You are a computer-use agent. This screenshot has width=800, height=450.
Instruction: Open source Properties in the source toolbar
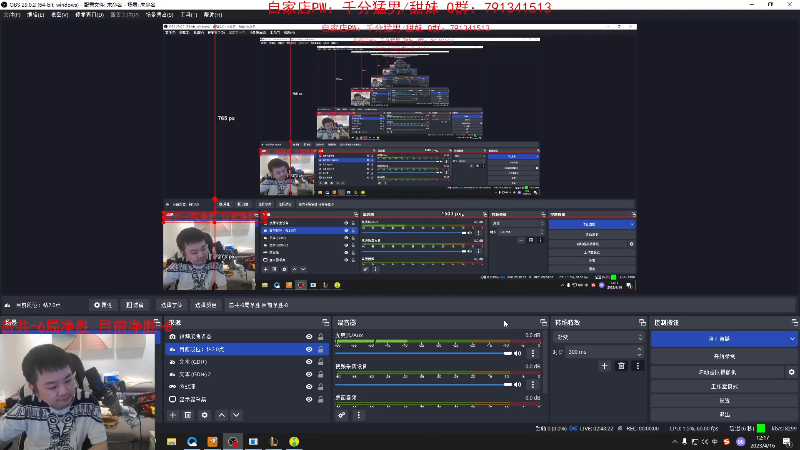click(x=103, y=305)
